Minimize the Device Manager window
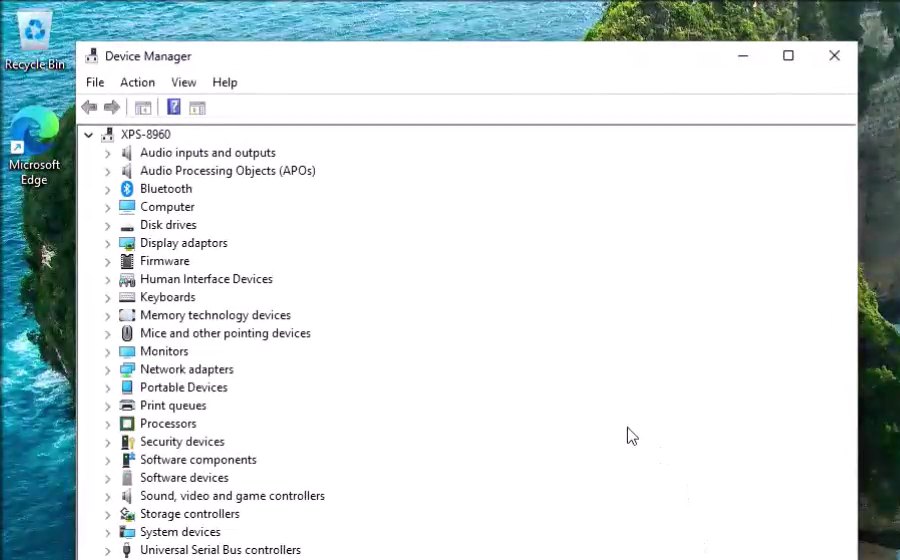 743,56
